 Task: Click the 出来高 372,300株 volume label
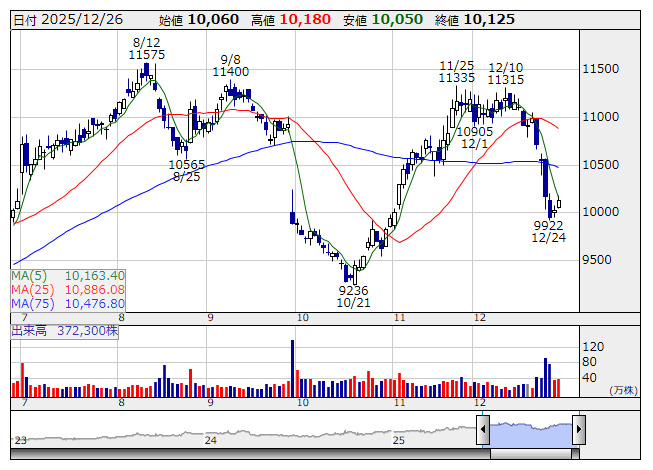65,331
